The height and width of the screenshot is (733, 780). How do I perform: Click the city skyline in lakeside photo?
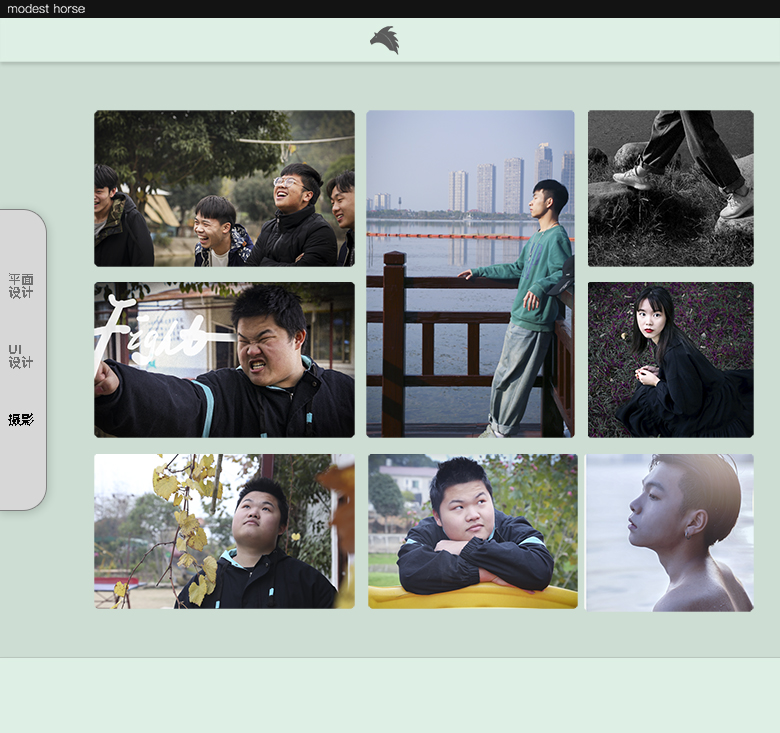500,185
